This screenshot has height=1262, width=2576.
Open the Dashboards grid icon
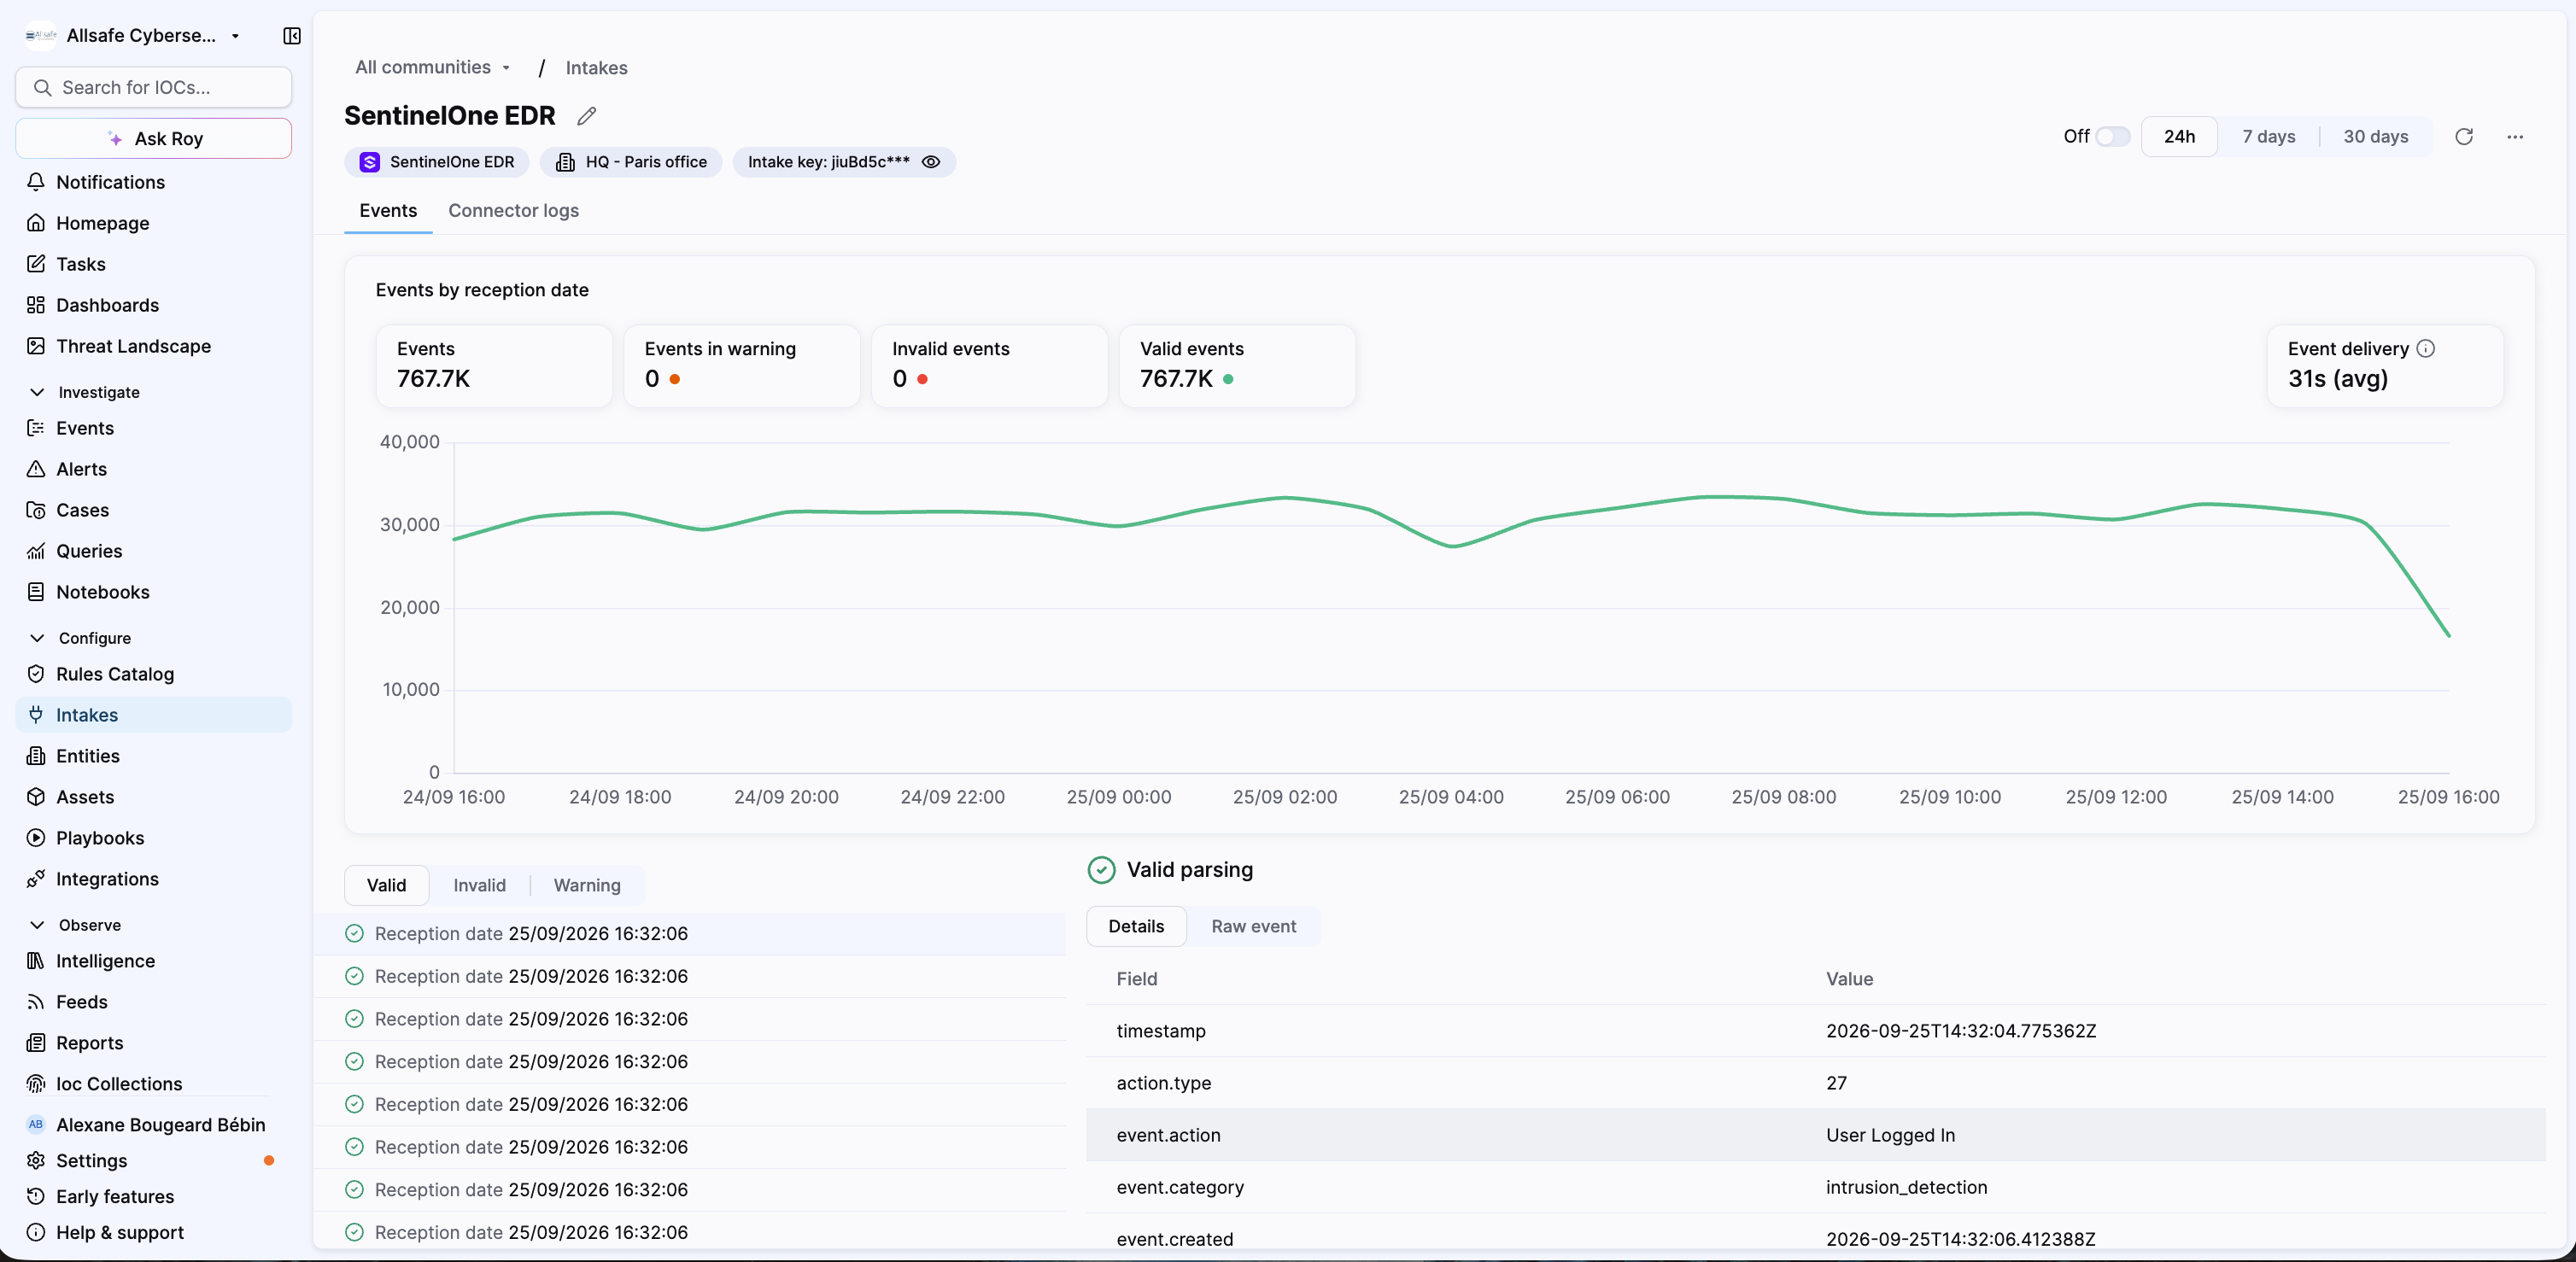point(36,305)
